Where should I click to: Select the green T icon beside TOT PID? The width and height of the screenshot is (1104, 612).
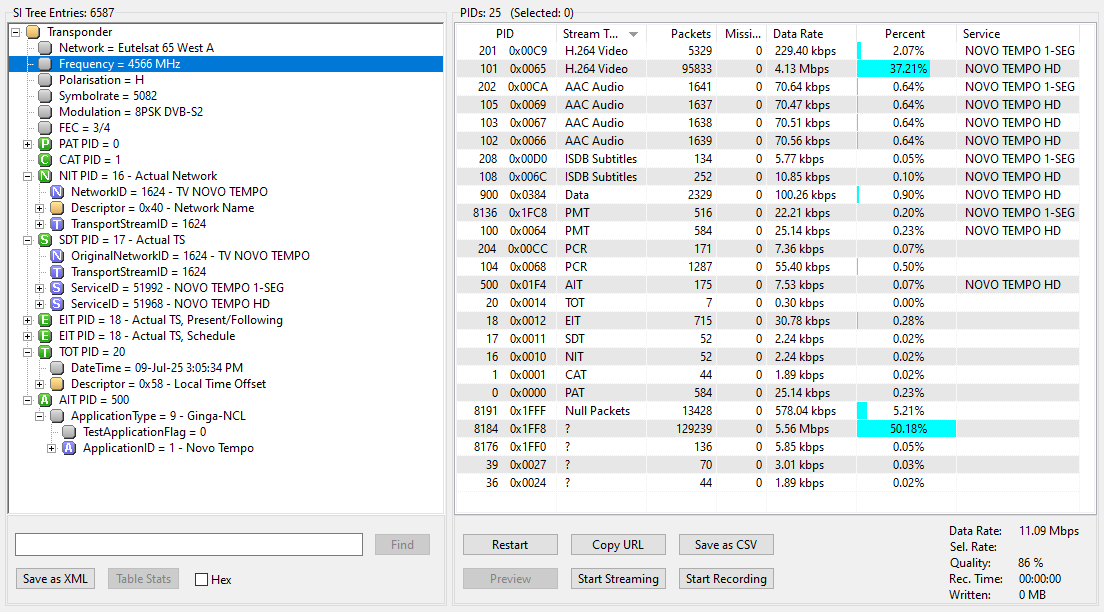pyautogui.click(x=45, y=352)
